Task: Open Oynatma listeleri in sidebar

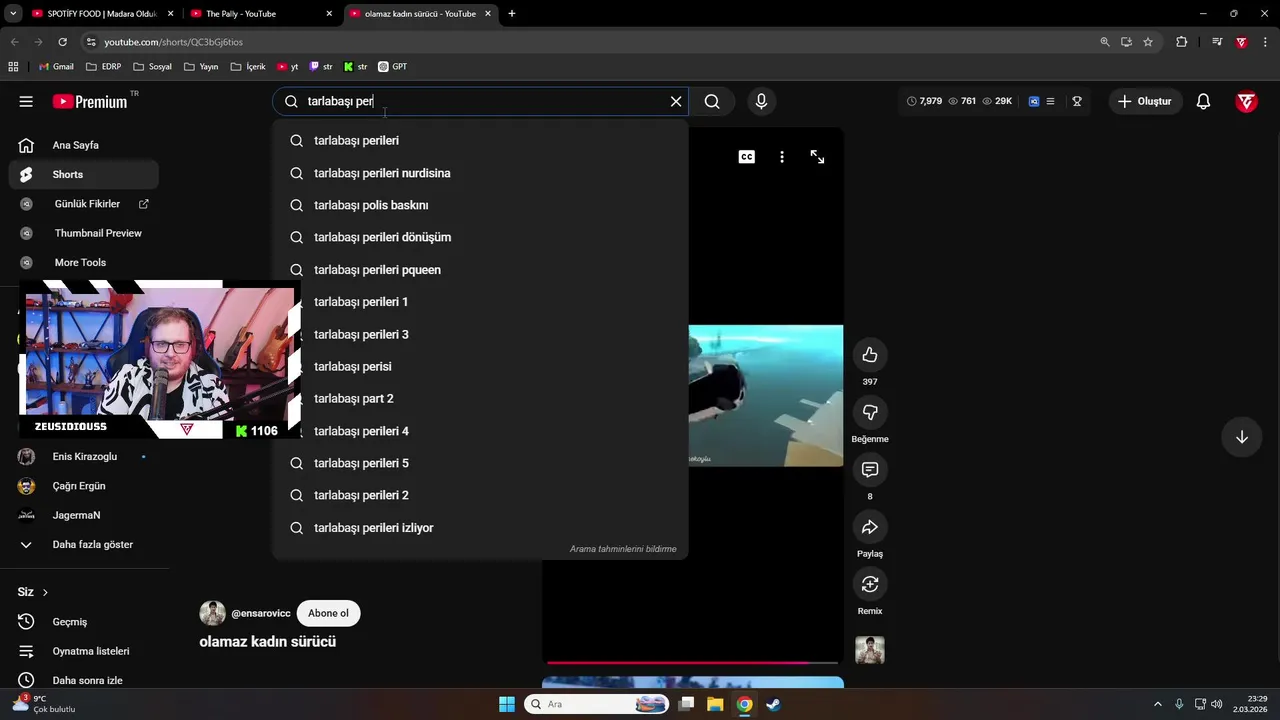Action: pyautogui.click(x=84, y=651)
